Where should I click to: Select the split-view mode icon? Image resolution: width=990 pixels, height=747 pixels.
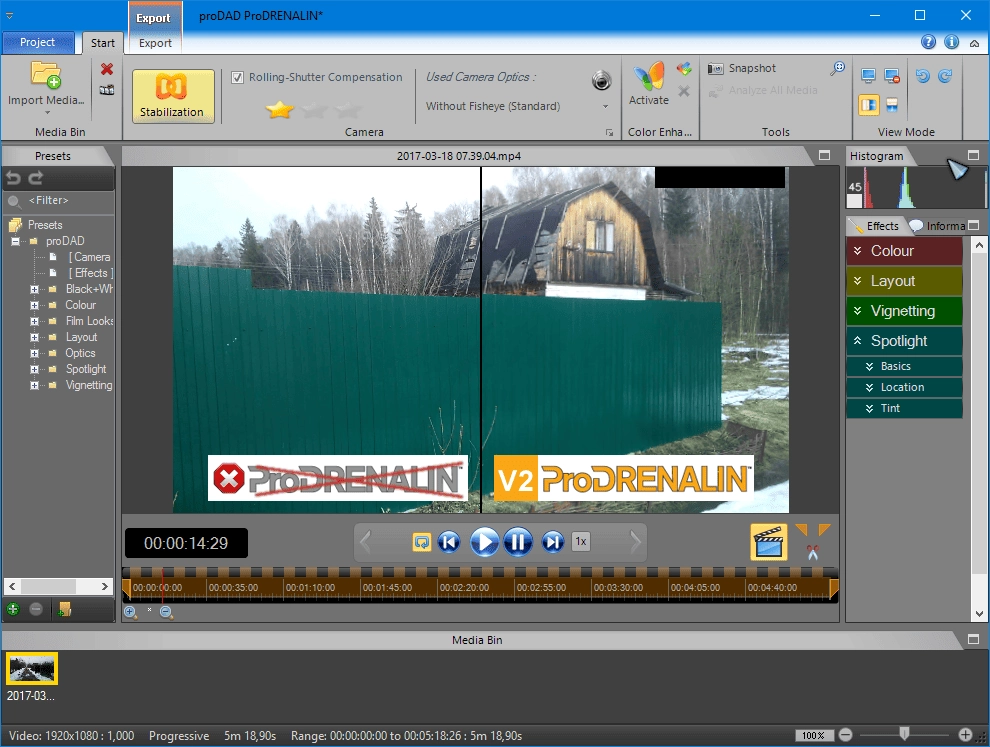(x=869, y=105)
